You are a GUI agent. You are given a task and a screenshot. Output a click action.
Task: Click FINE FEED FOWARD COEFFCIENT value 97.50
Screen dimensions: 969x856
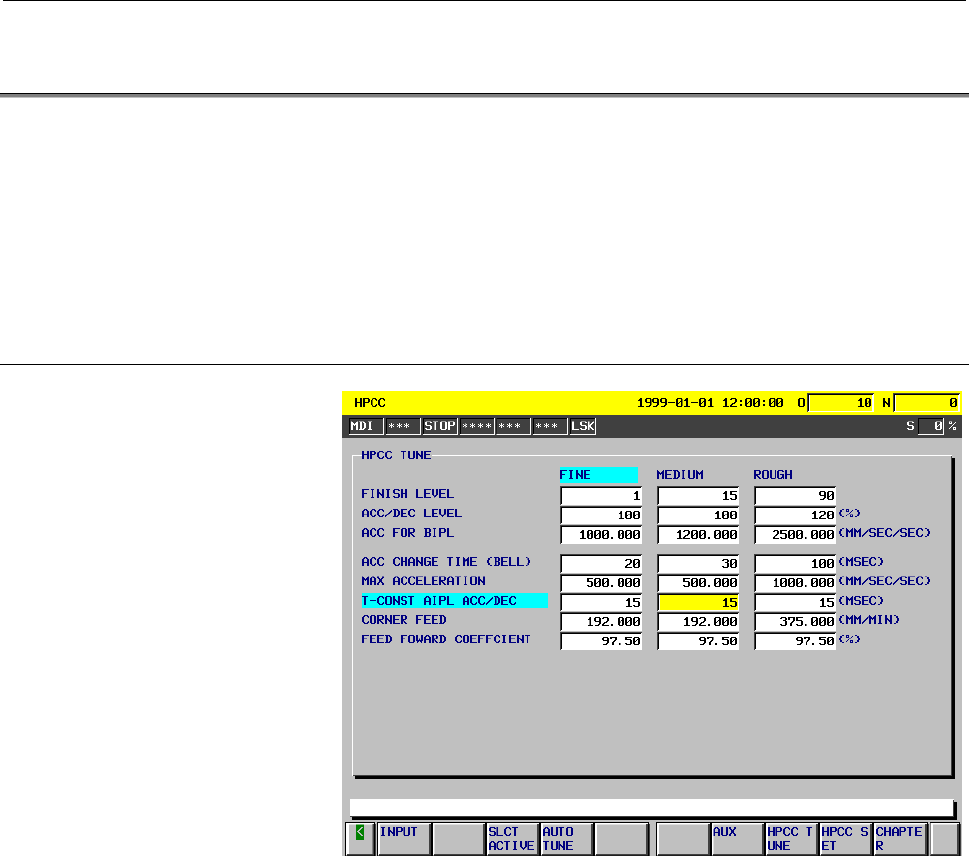tap(601, 641)
